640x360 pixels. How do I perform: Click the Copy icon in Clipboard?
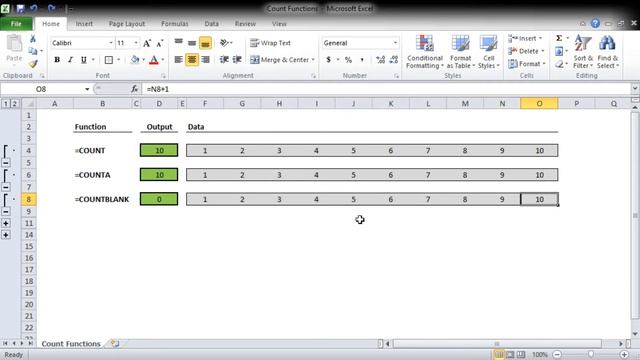pyautogui.click(x=33, y=51)
